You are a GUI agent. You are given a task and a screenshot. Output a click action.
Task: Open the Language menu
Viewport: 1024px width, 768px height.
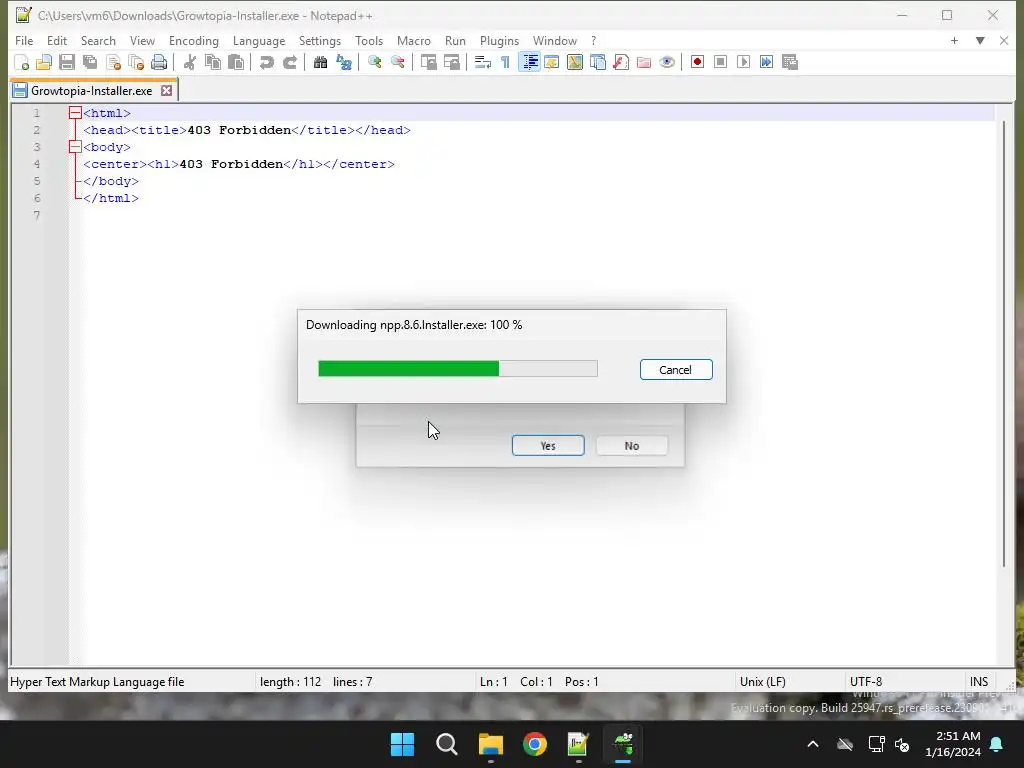point(259,40)
